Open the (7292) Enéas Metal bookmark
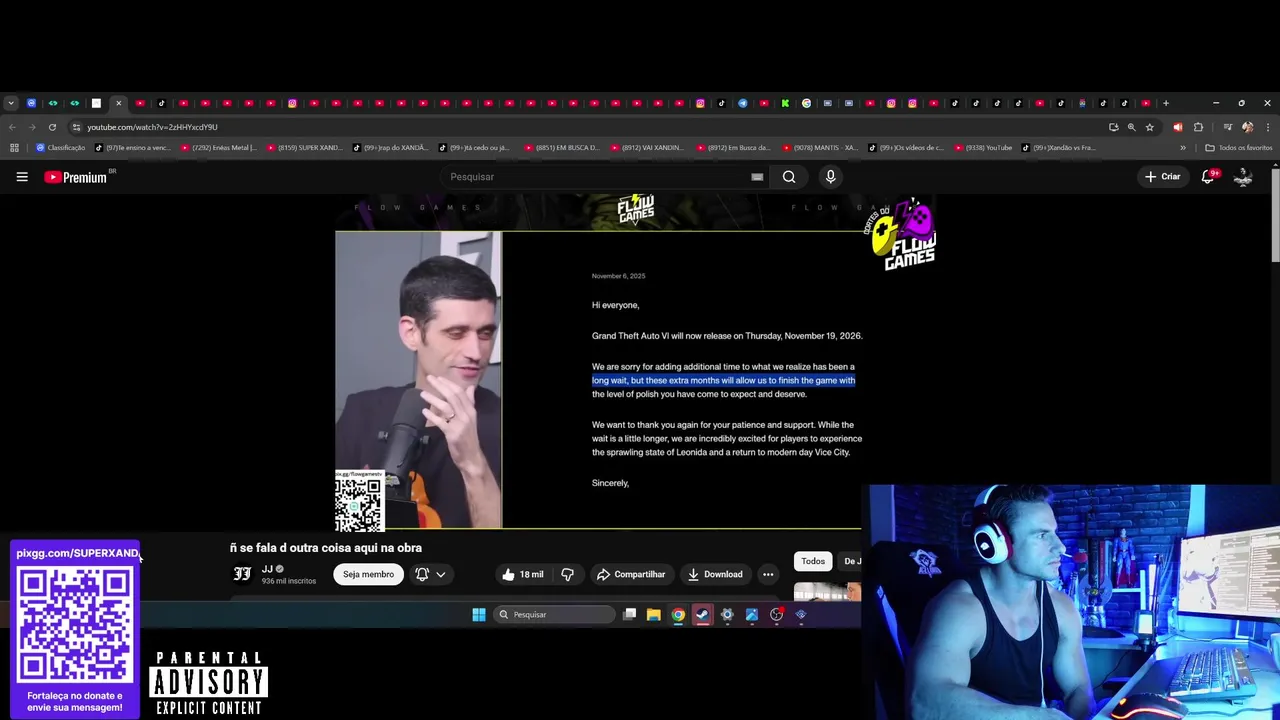The height and width of the screenshot is (720, 1280). tap(218, 148)
